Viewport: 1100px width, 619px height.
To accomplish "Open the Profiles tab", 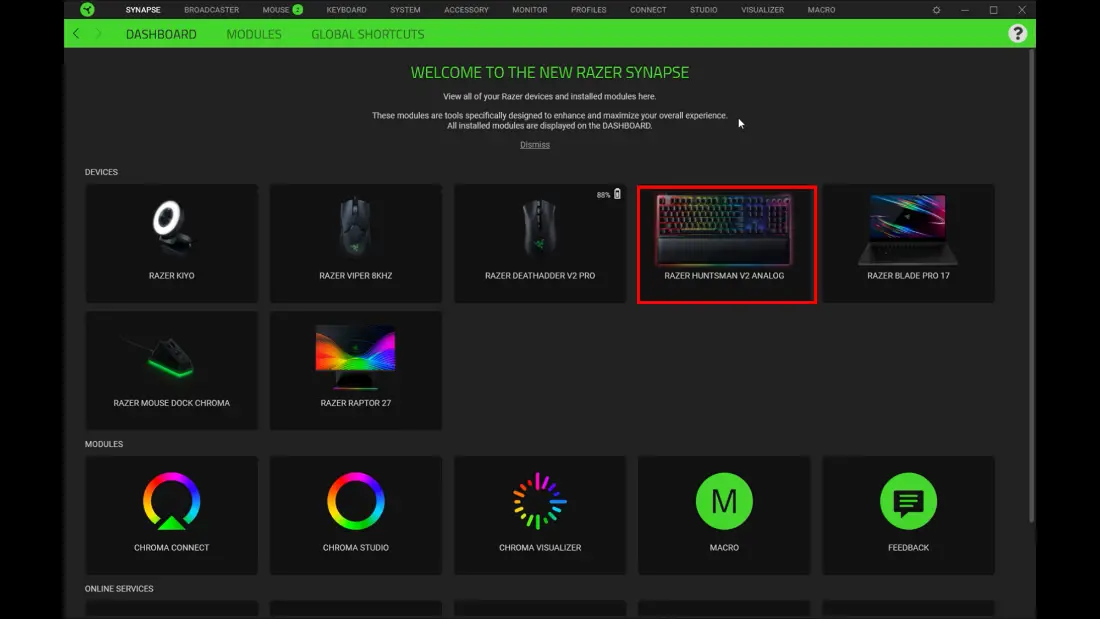I will pyautogui.click(x=589, y=10).
